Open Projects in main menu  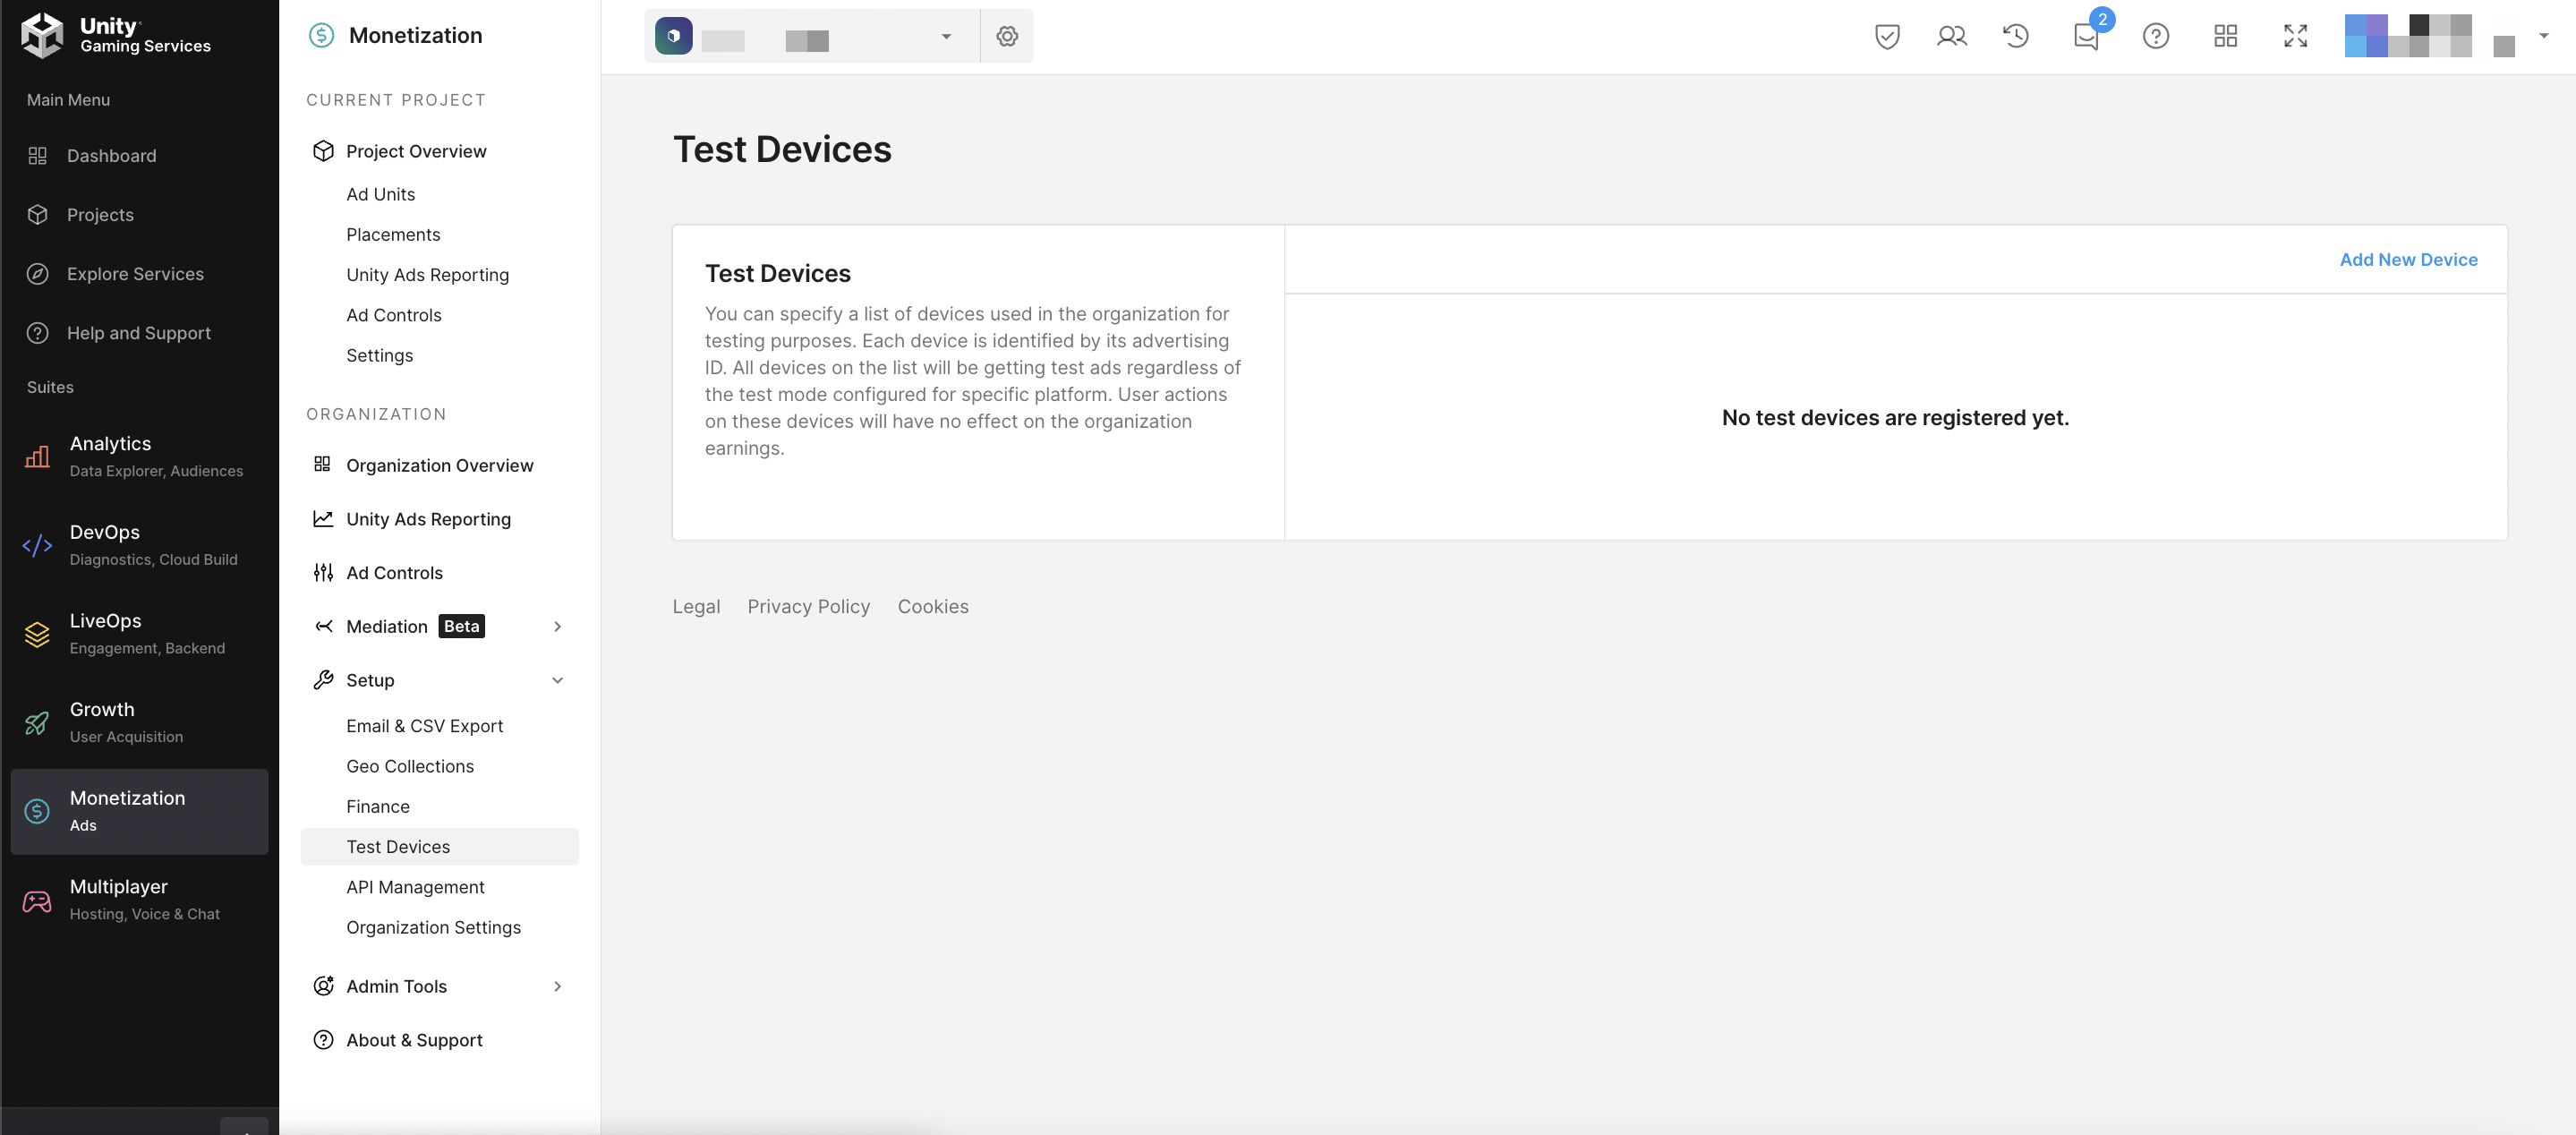point(100,215)
